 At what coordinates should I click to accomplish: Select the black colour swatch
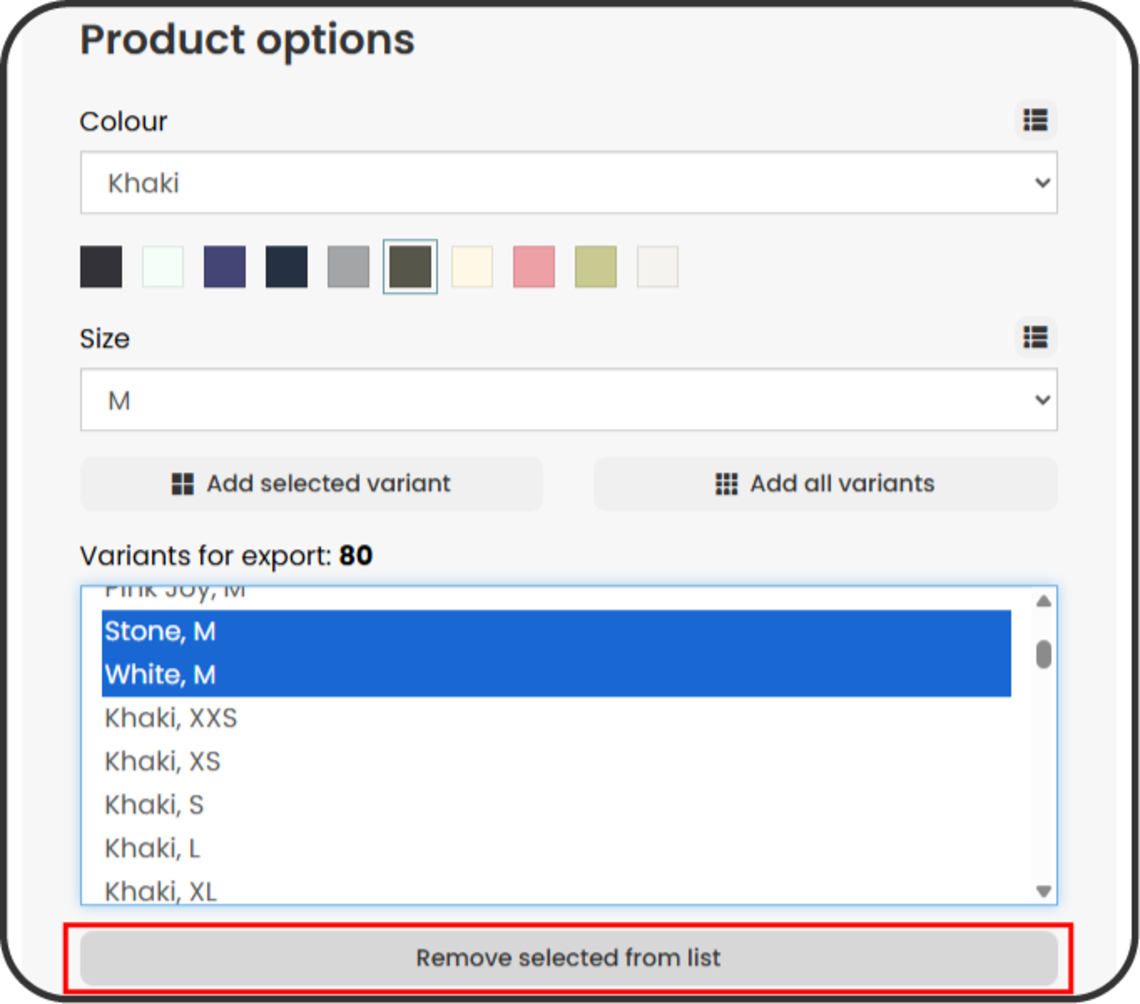pyautogui.click(x=100, y=266)
